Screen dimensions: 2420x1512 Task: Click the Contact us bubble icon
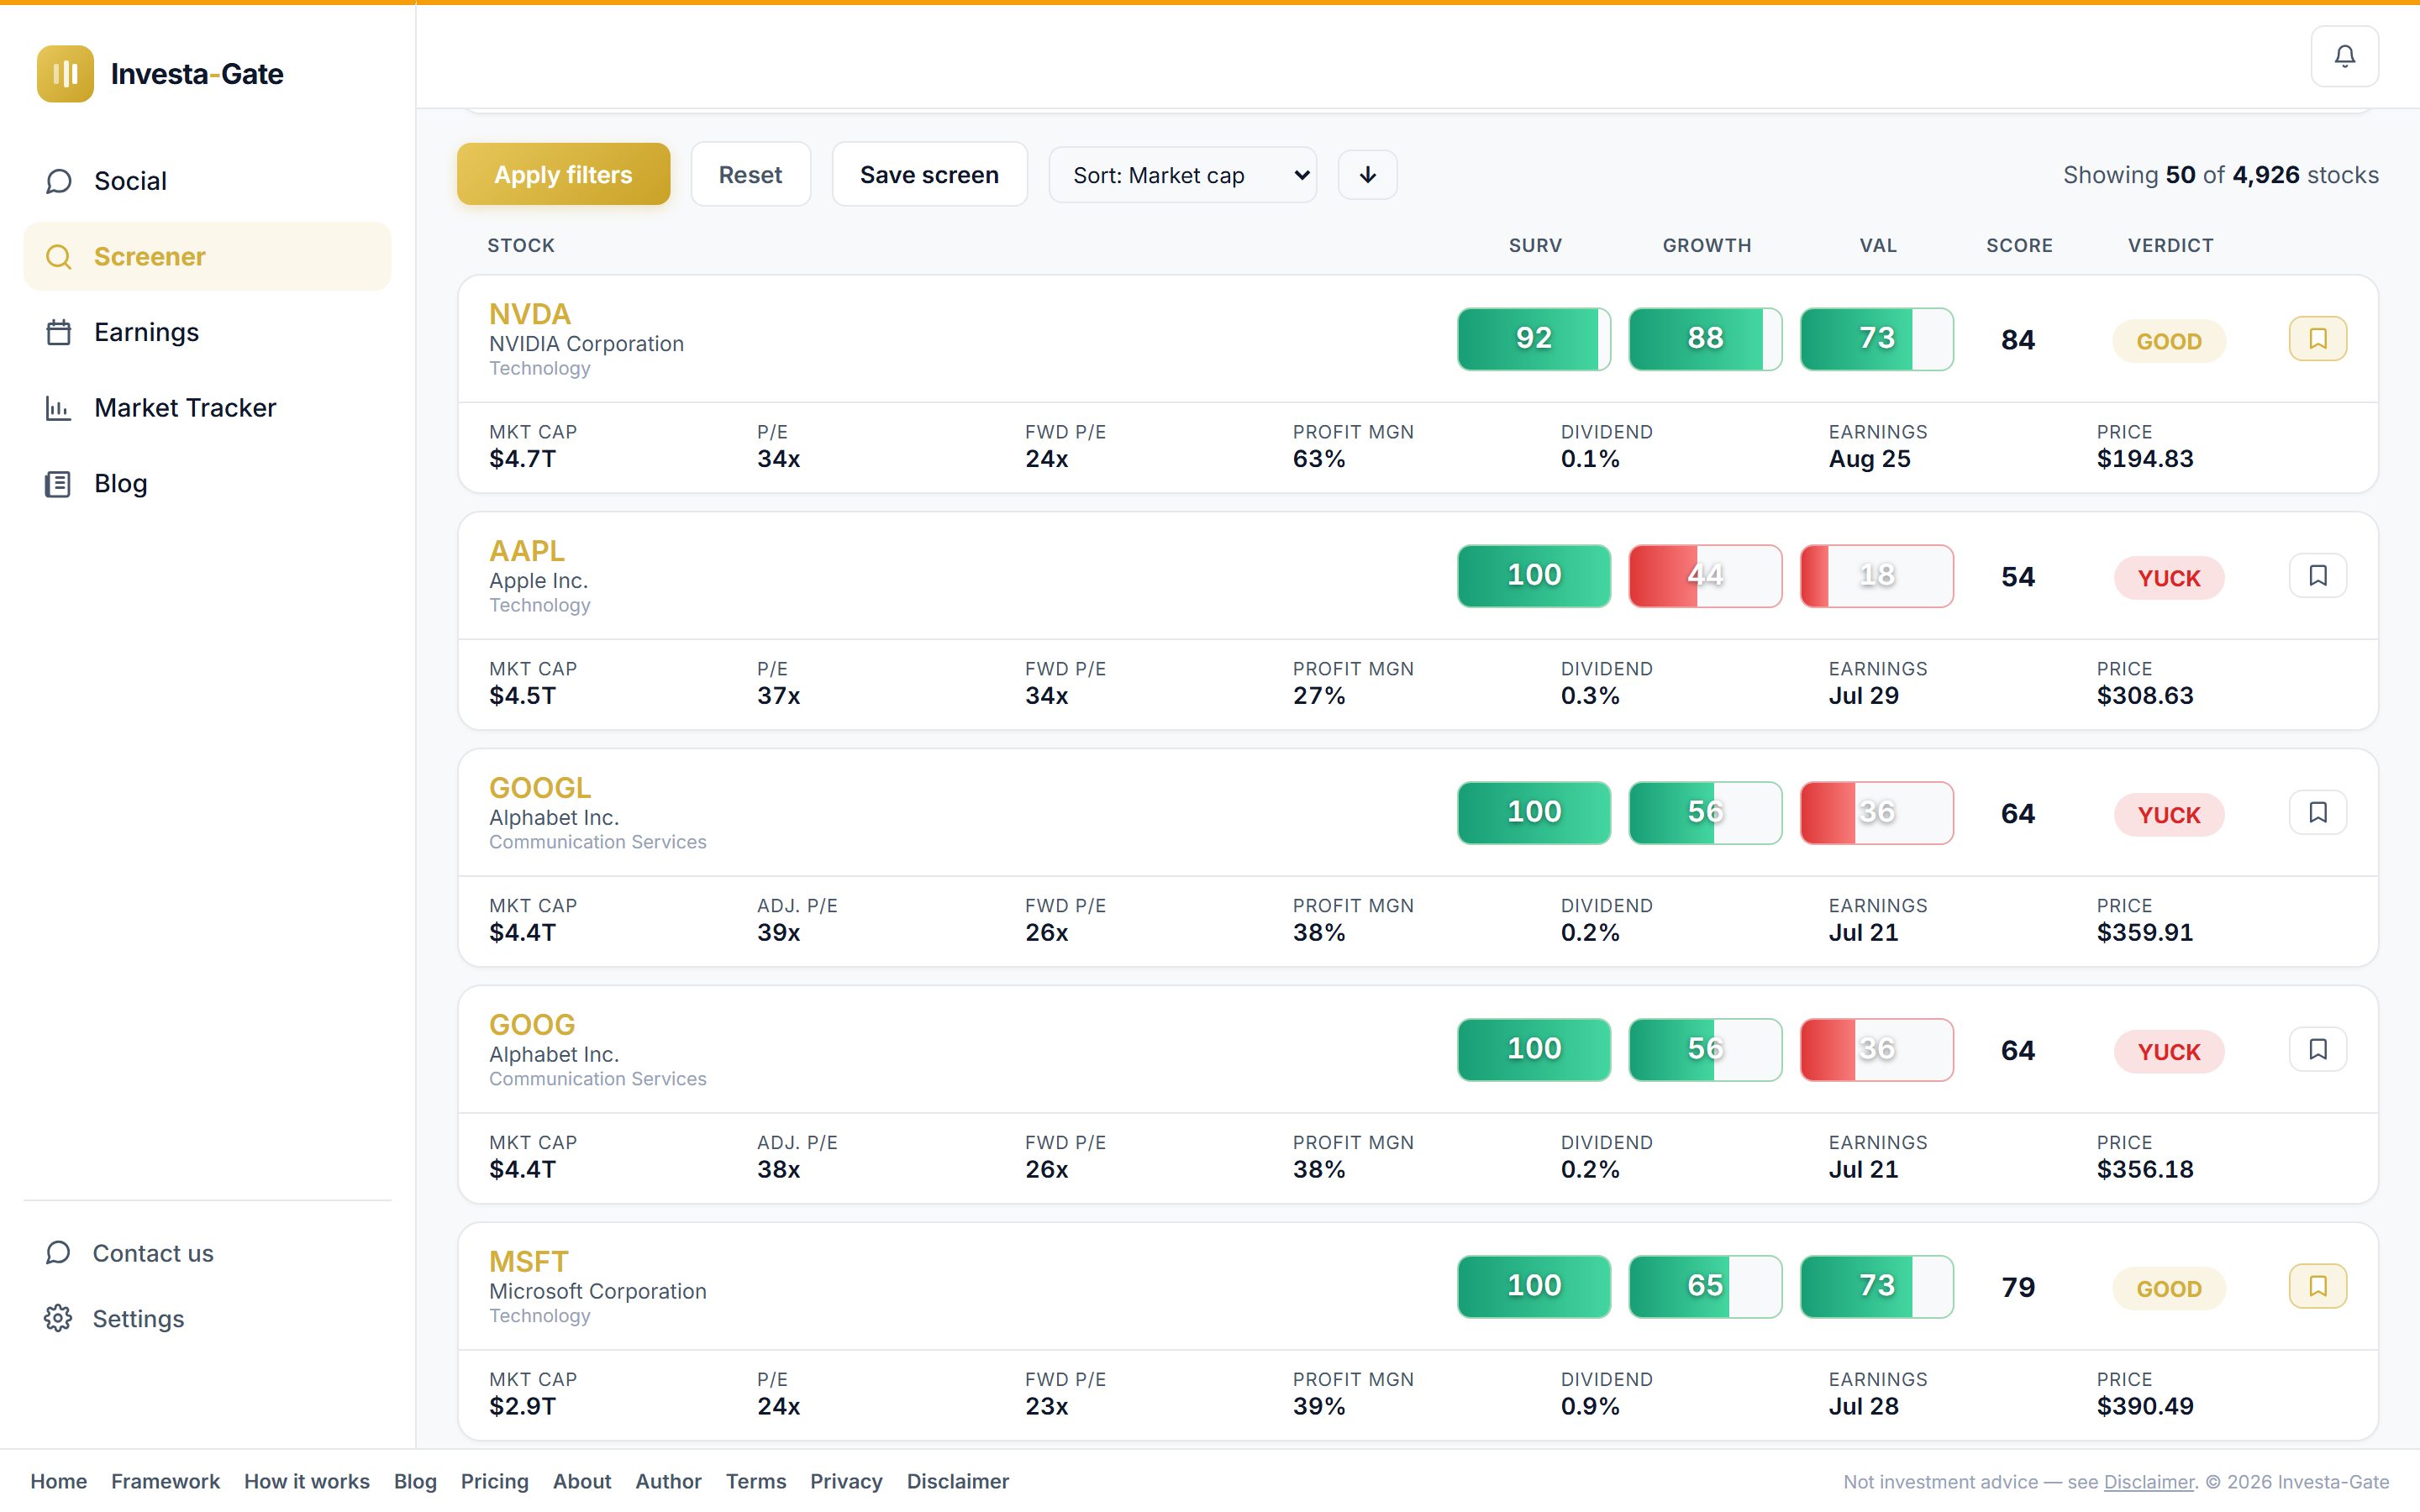click(58, 1253)
